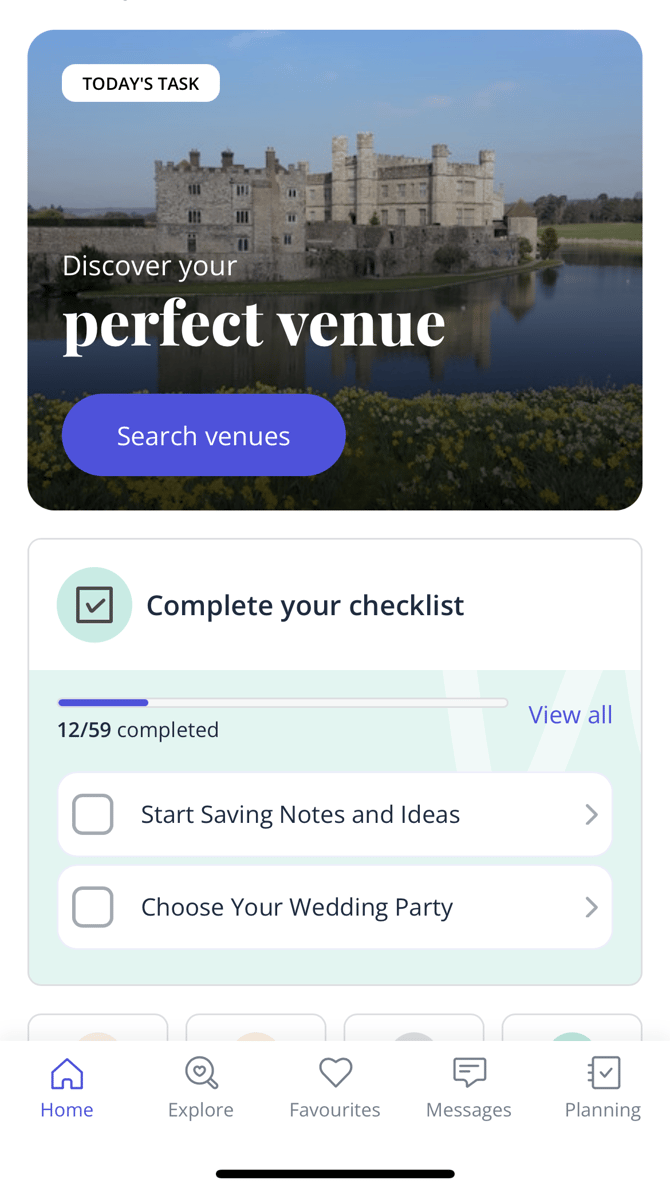Screen dimensions: 670x1192
Task: Tap the Favourites heart icon
Action: pyautogui.click(x=335, y=1074)
